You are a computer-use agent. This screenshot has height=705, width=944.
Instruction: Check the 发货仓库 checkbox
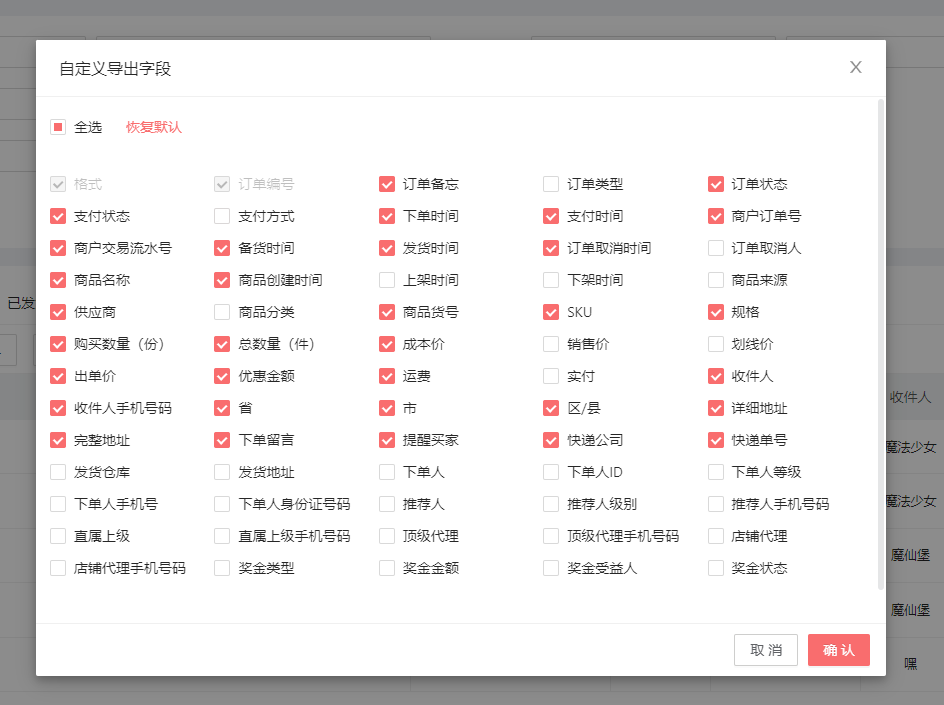tap(58, 472)
